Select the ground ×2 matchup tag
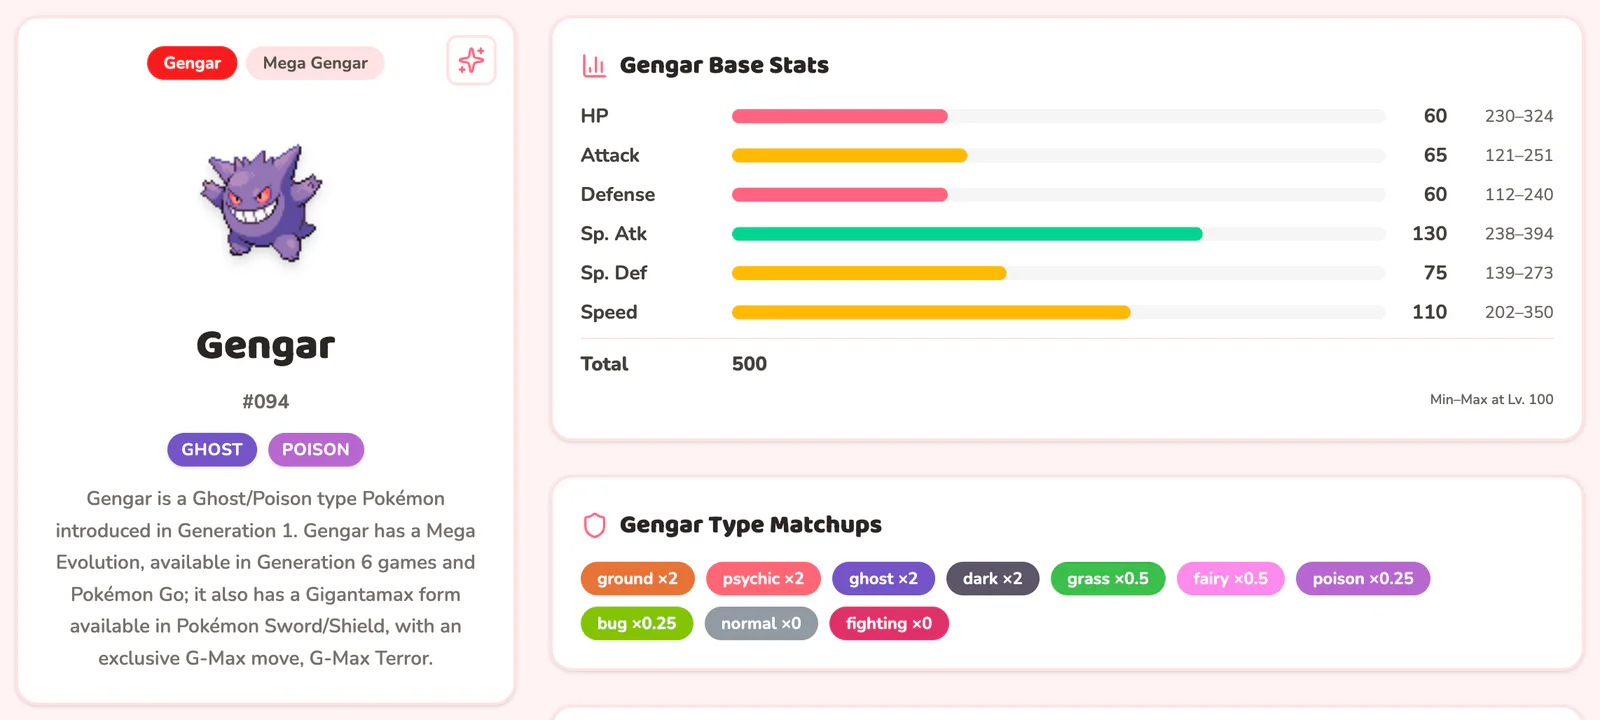This screenshot has width=1600, height=720. tap(637, 579)
